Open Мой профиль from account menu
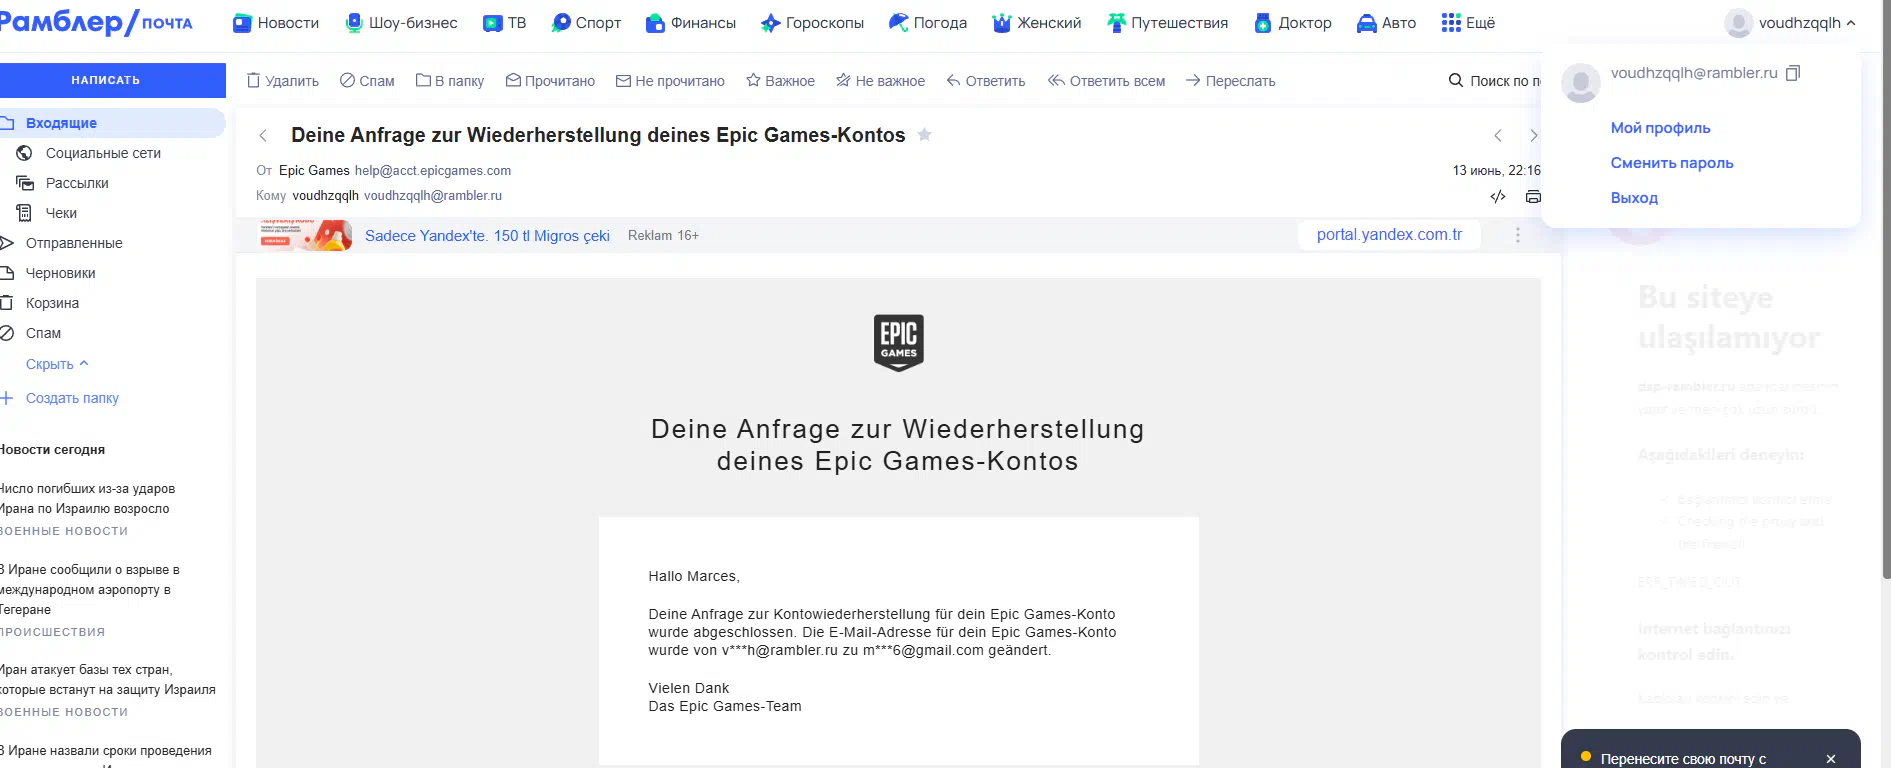The width and height of the screenshot is (1891, 768). click(x=1660, y=128)
